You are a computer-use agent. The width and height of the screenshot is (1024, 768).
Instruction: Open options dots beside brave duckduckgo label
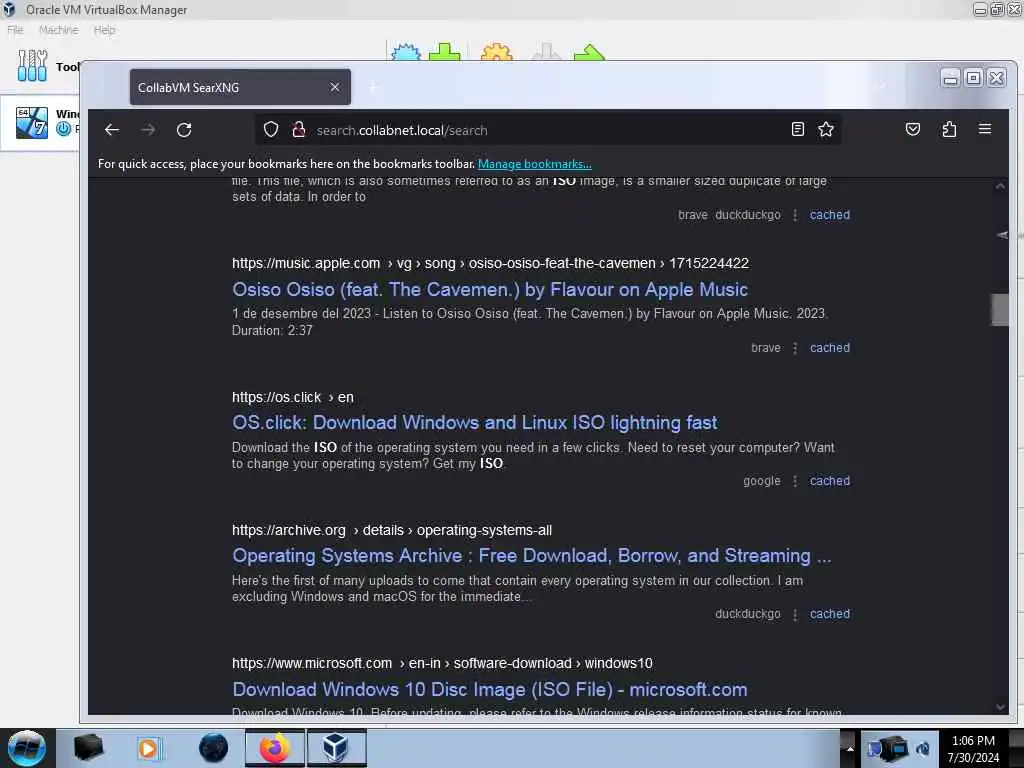click(795, 215)
